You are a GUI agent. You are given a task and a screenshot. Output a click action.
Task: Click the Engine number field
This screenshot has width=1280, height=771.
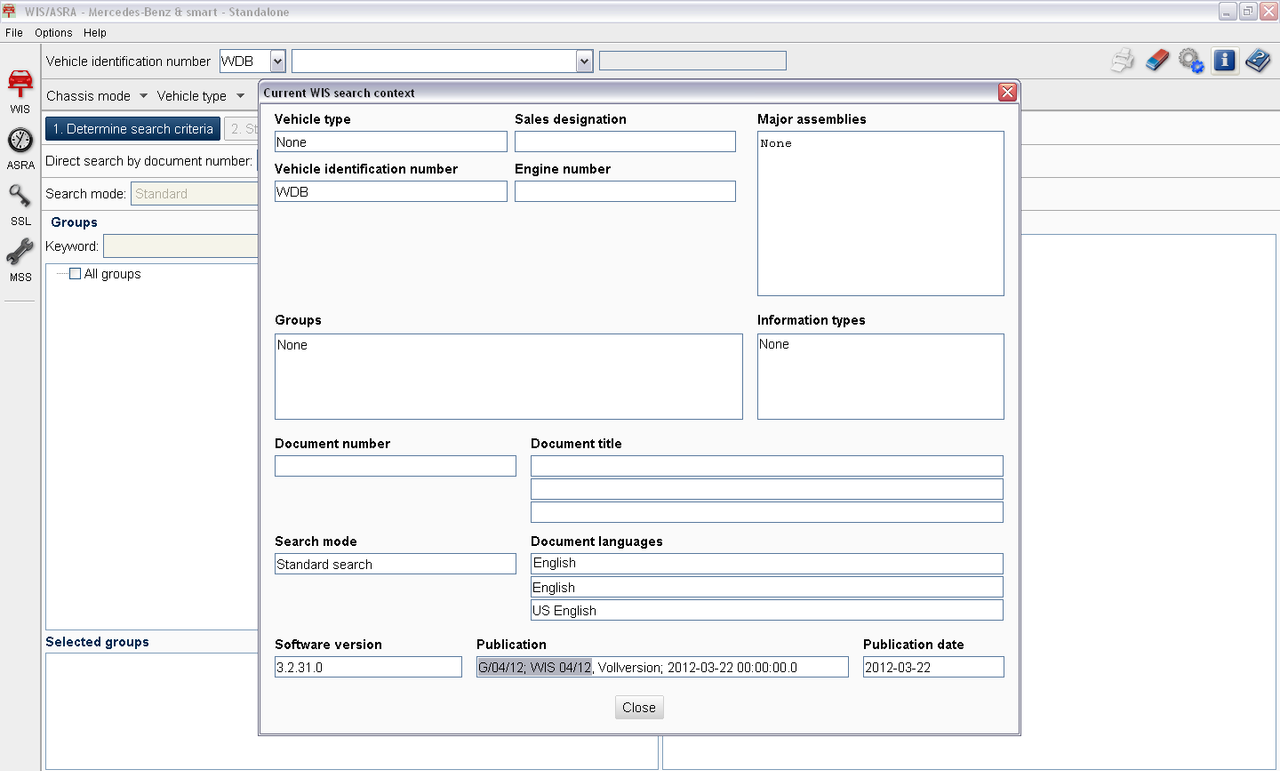(625, 191)
